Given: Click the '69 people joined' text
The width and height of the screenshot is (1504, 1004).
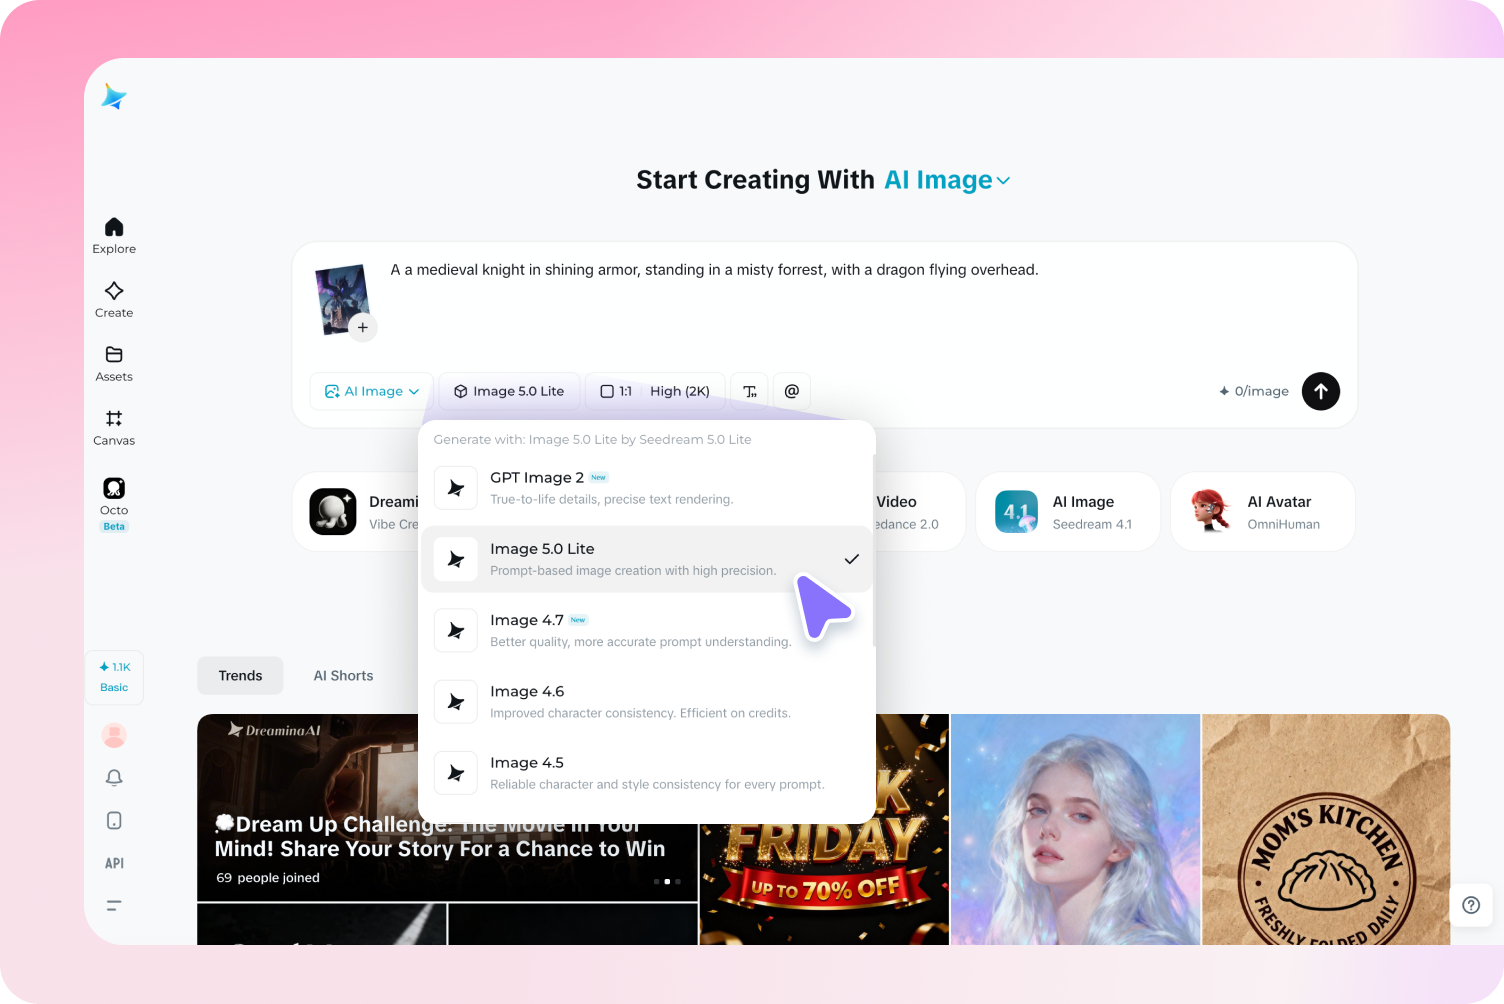Looking at the screenshot, I should click(268, 878).
